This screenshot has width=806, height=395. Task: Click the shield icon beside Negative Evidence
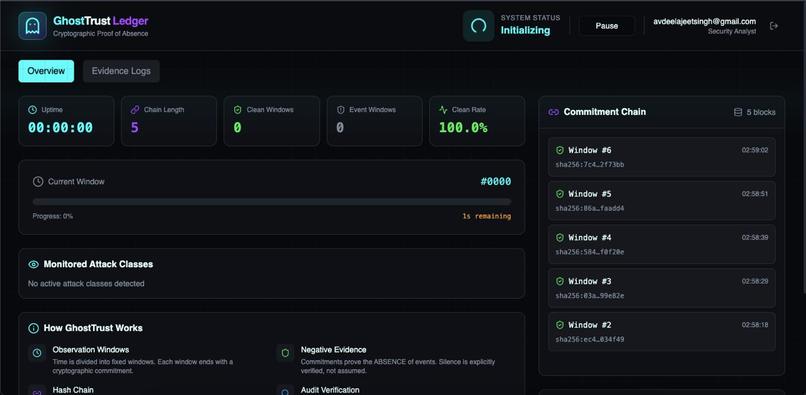[x=285, y=353]
